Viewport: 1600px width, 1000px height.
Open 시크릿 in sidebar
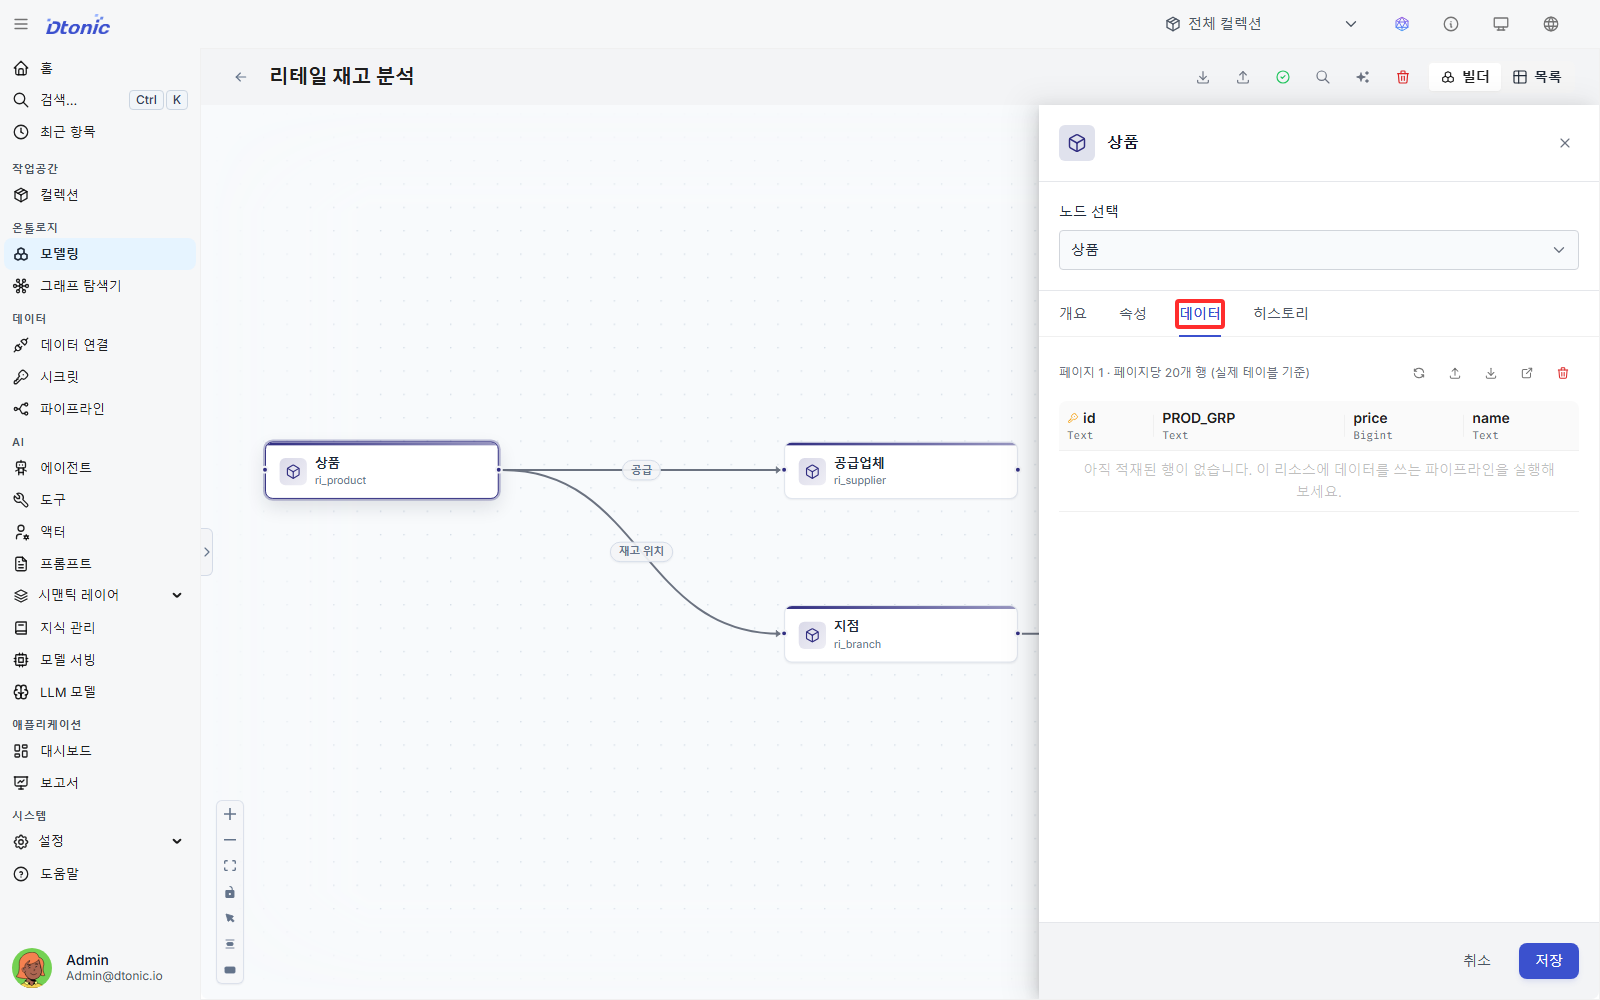[x=100, y=377]
